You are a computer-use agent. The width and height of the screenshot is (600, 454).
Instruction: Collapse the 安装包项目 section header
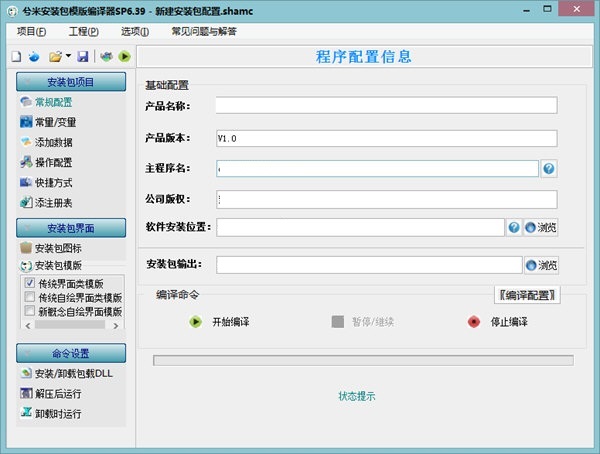point(71,82)
